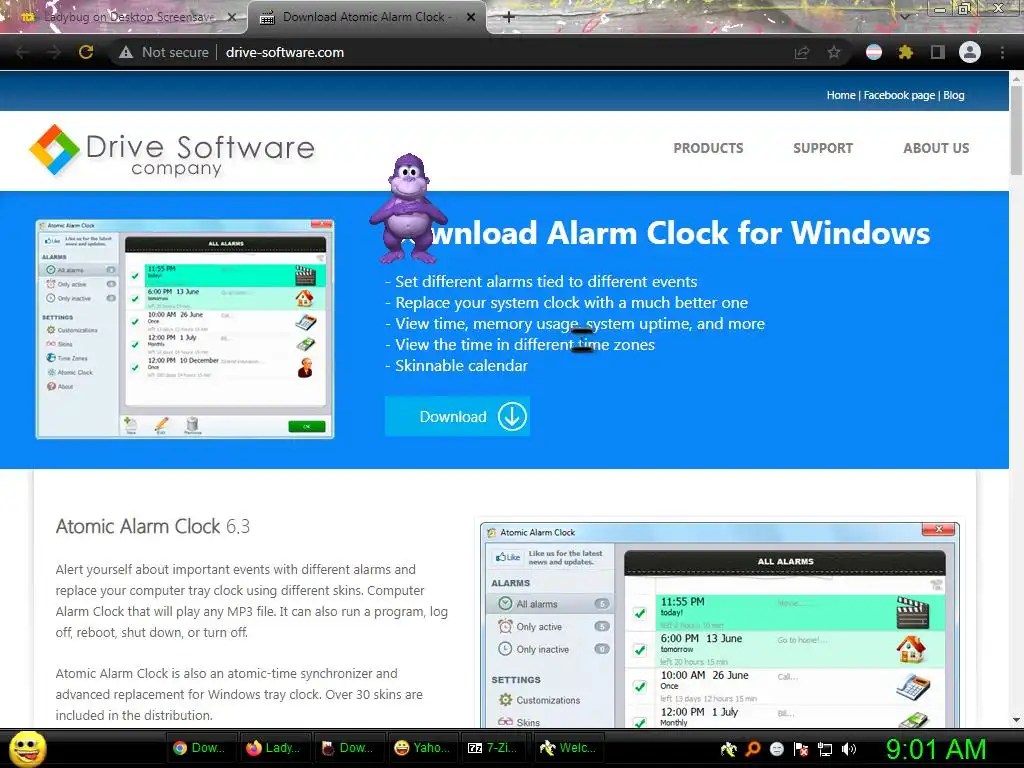Open a new tab with the plus button

[x=509, y=17]
